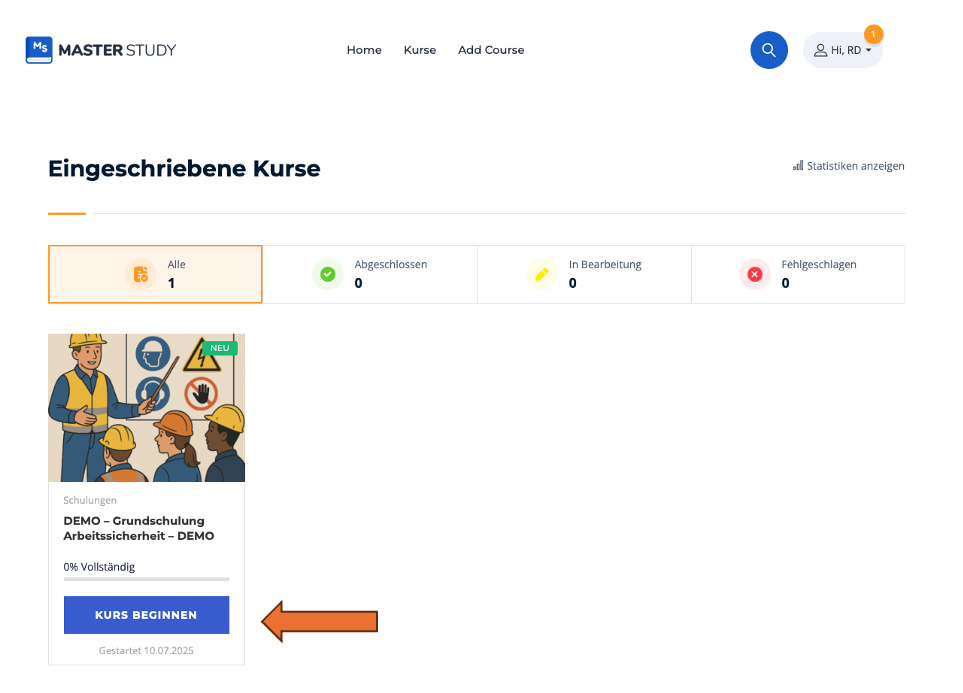Click the user profile avatar icon

820,50
